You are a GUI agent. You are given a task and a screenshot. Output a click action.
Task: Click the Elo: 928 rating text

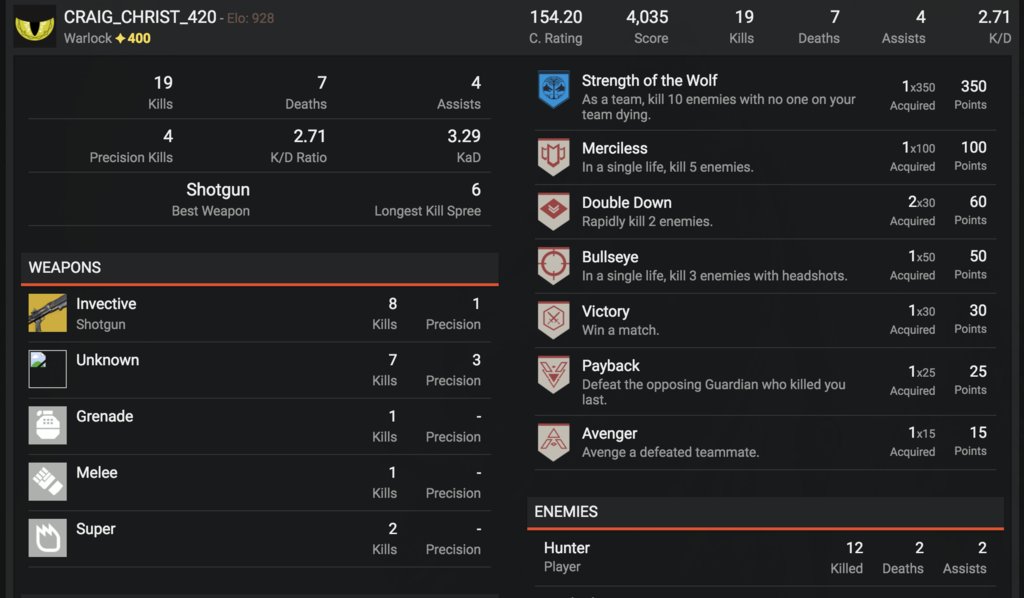click(251, 18)
